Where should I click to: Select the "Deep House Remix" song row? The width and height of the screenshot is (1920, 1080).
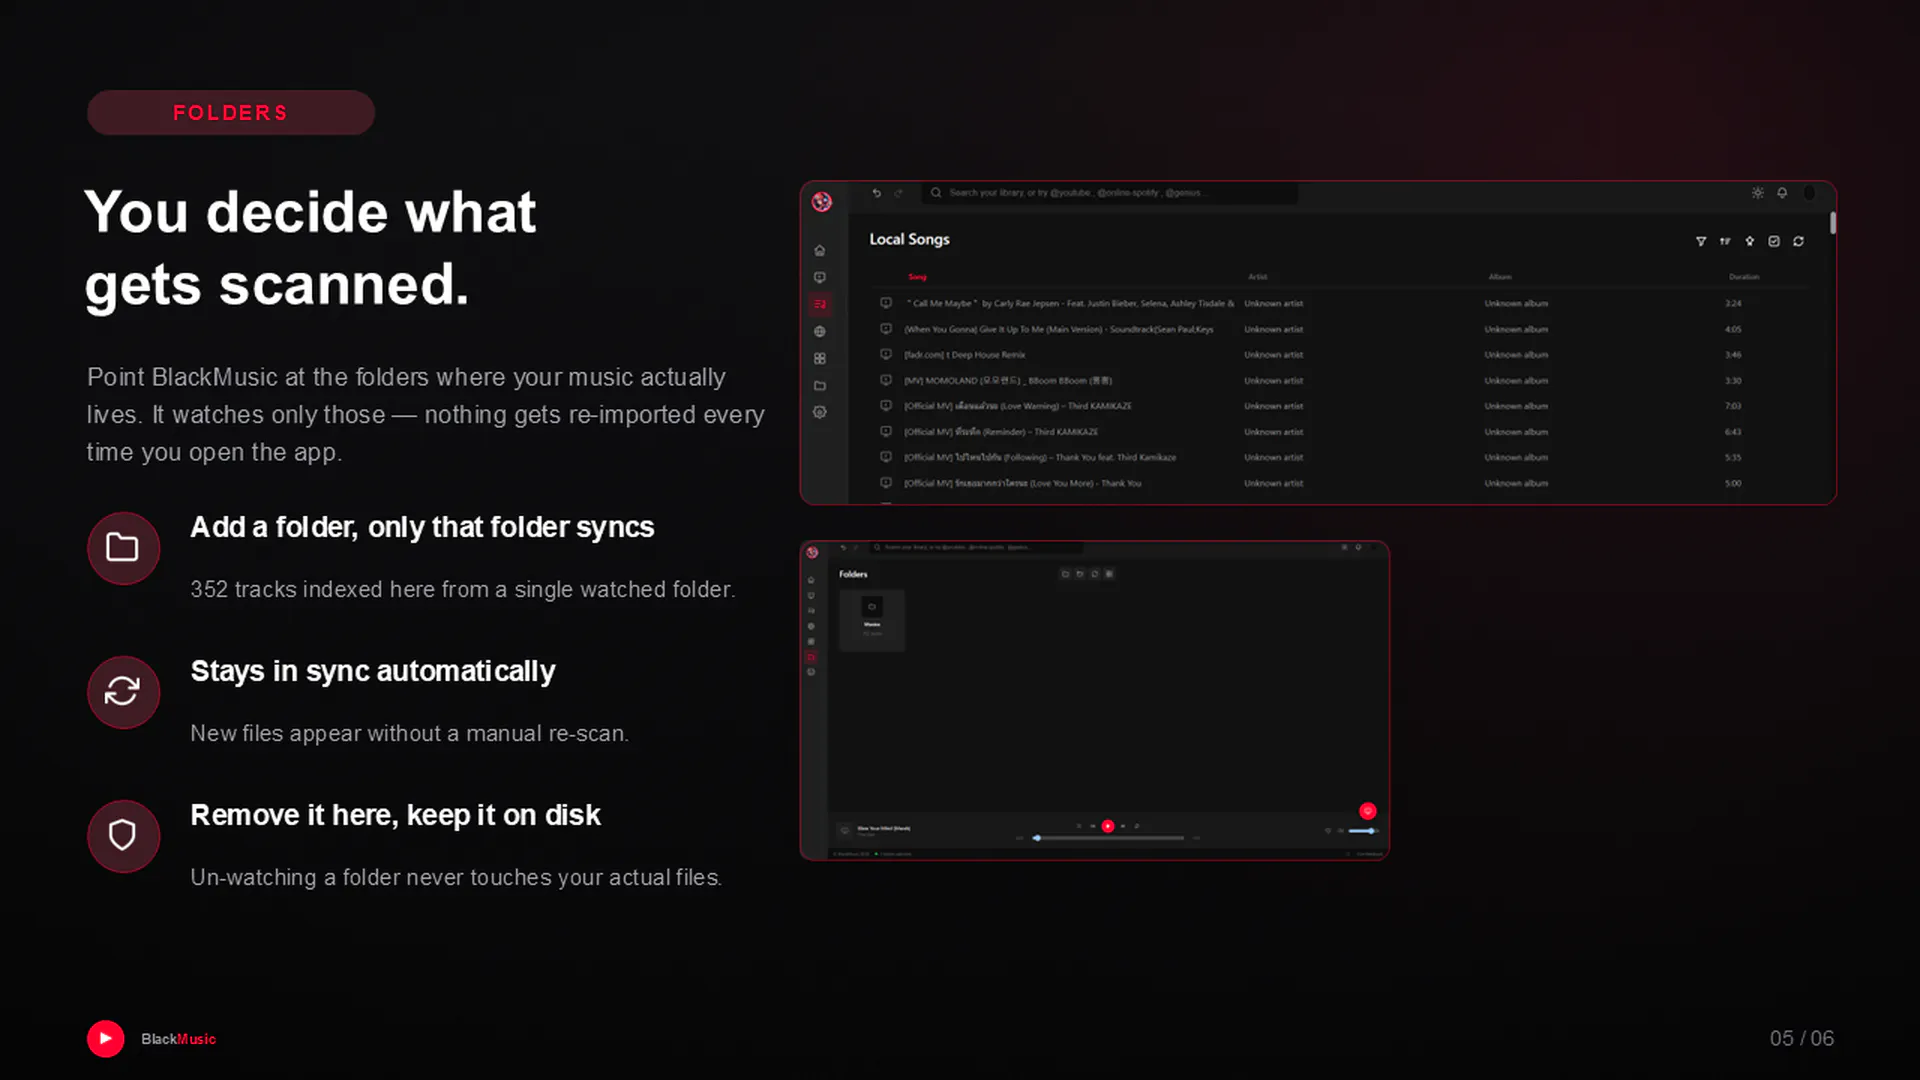(x=1340, y=355)
